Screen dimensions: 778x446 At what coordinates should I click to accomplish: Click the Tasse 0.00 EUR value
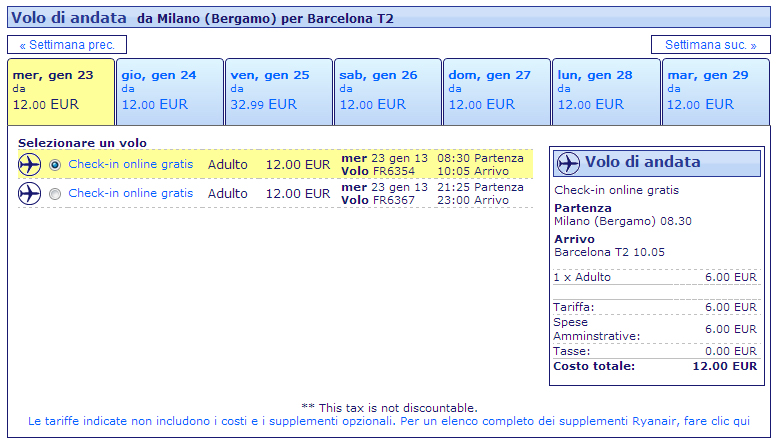pyautogui.click(x=731, y=351)
